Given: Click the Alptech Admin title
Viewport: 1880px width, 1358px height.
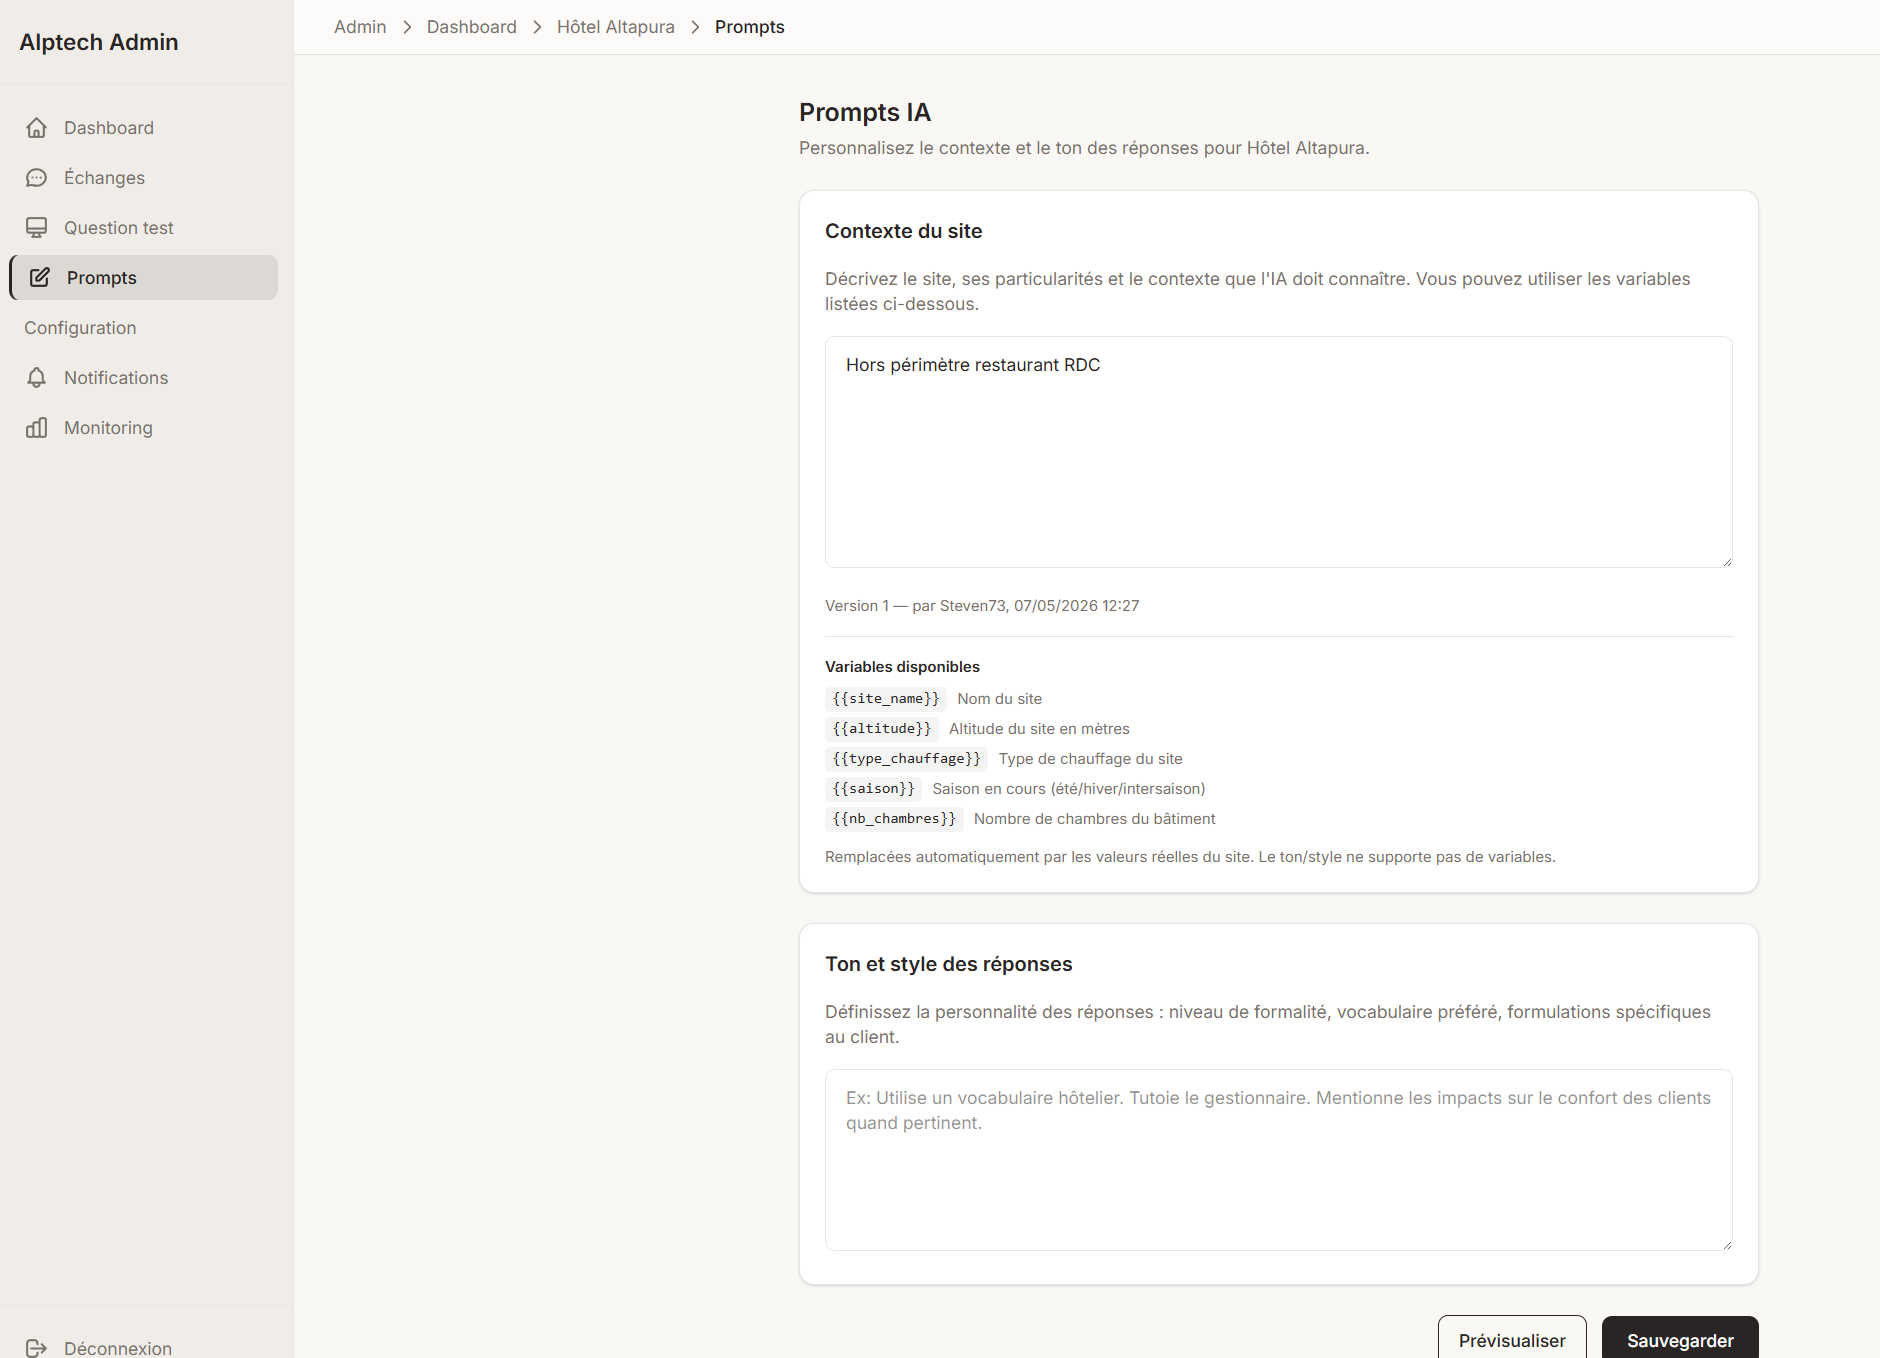Looking at the screenshot, I should pos(99,42).
